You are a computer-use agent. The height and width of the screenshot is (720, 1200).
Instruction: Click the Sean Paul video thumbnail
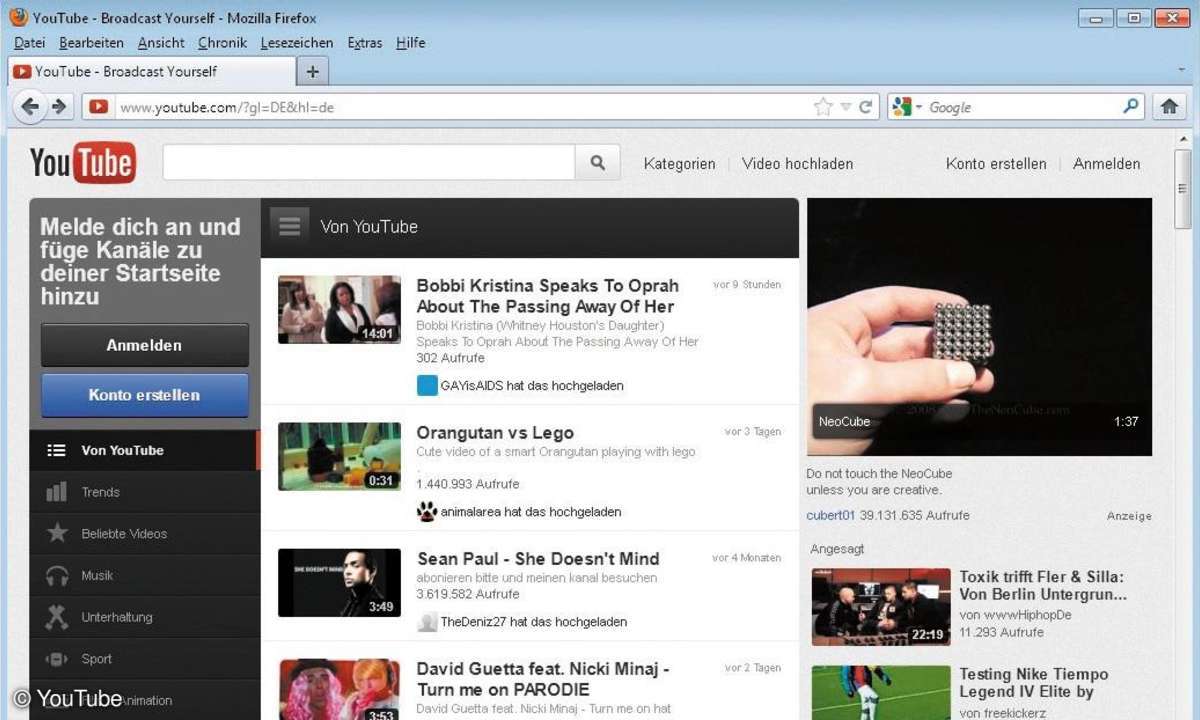pos(339,582)
